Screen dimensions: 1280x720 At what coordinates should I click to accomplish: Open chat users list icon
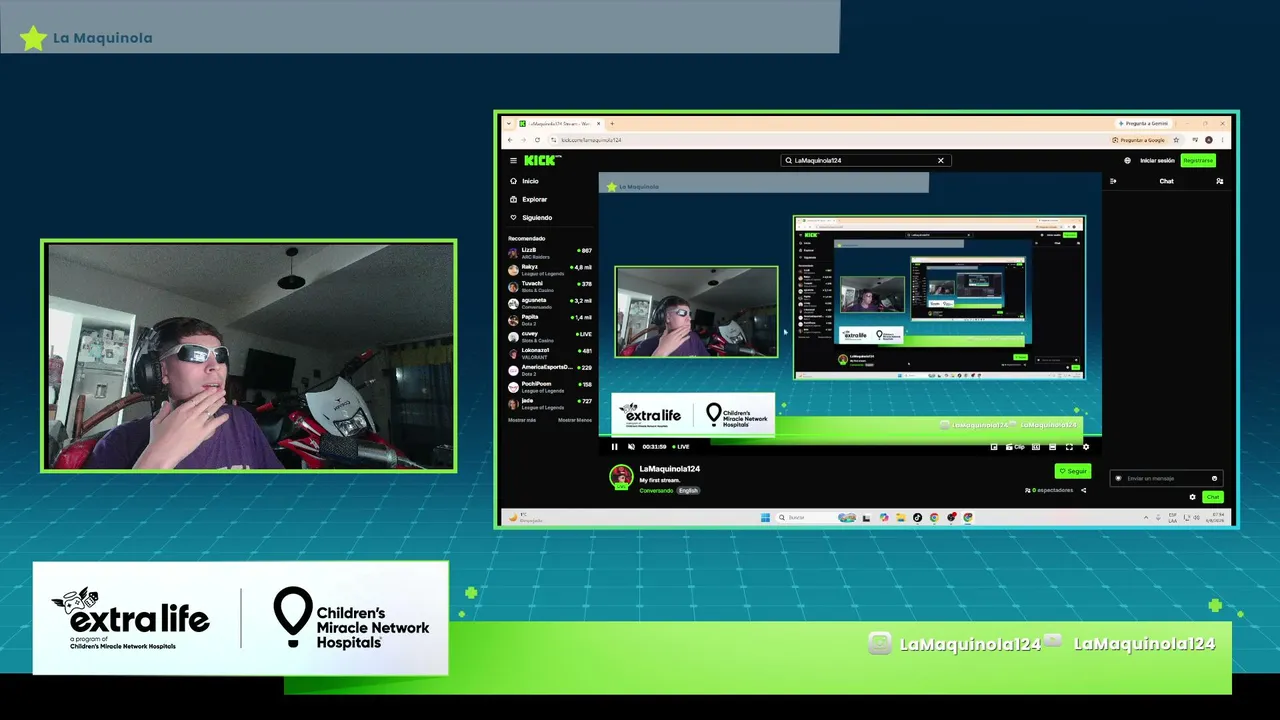pos(1220,181)
